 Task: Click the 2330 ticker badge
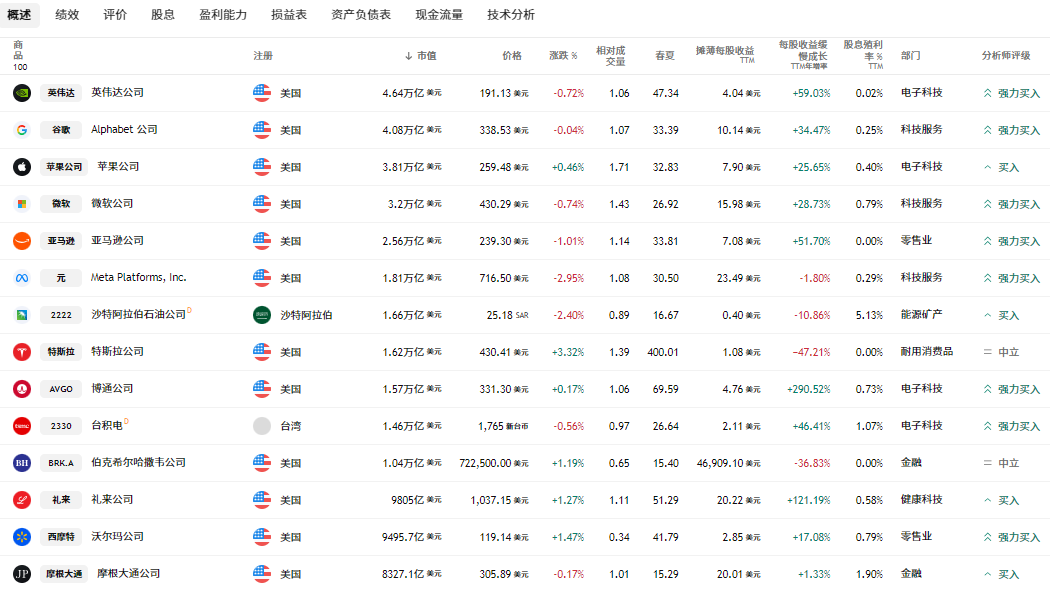pos(61,426)
